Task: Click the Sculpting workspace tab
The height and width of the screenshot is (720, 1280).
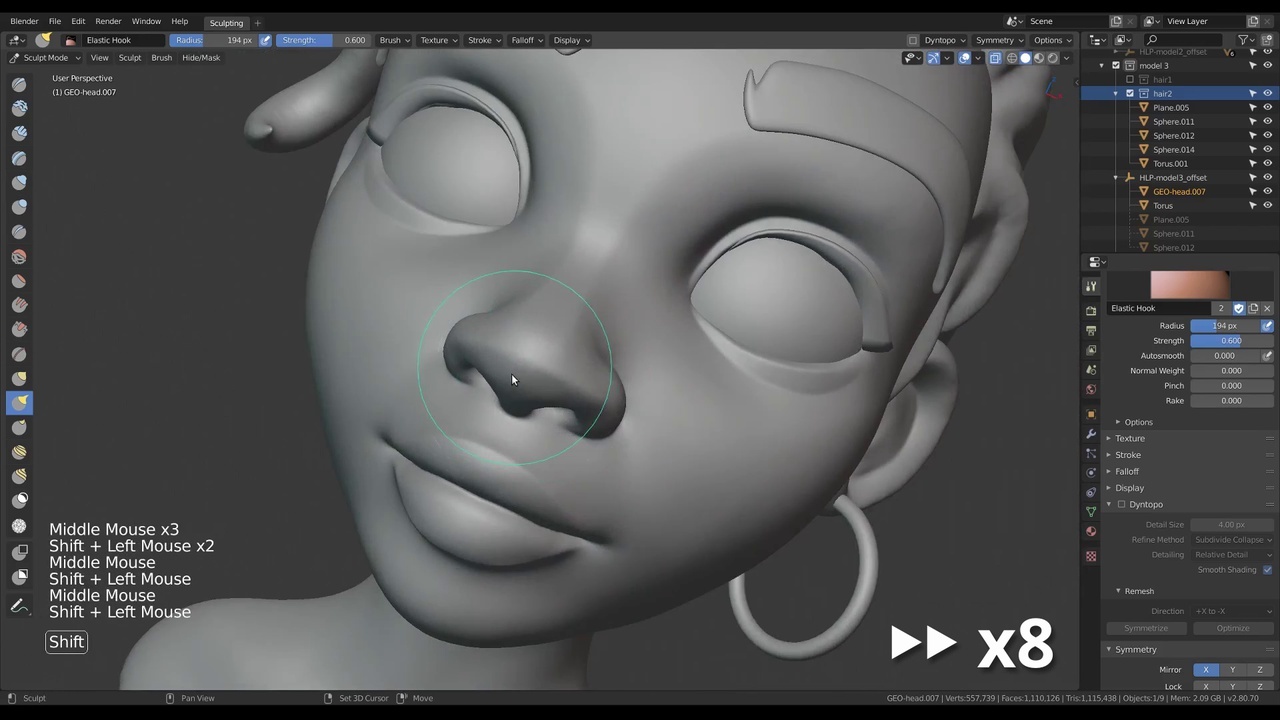Action: [x=226, y=22]
